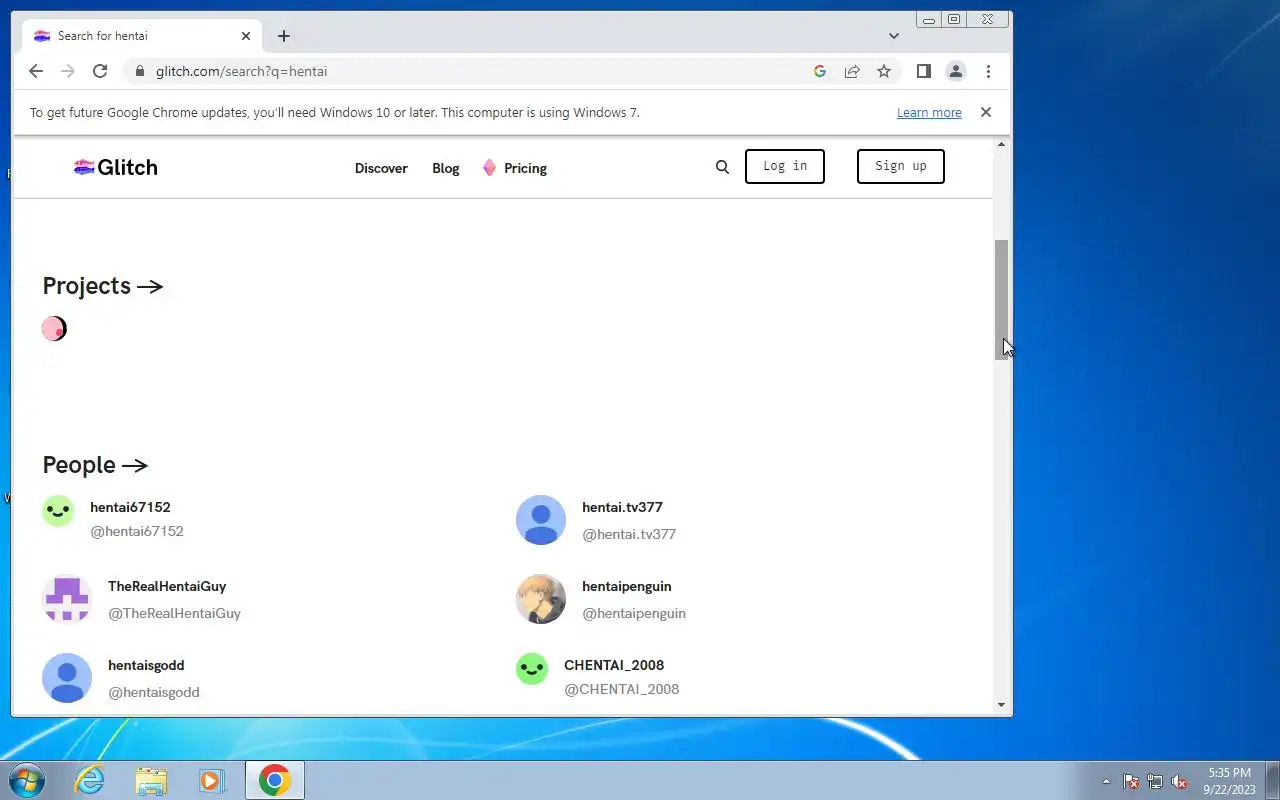
Task: Click the @TheRealHentaiGuy handle text
Action: [x=174, y=613]
